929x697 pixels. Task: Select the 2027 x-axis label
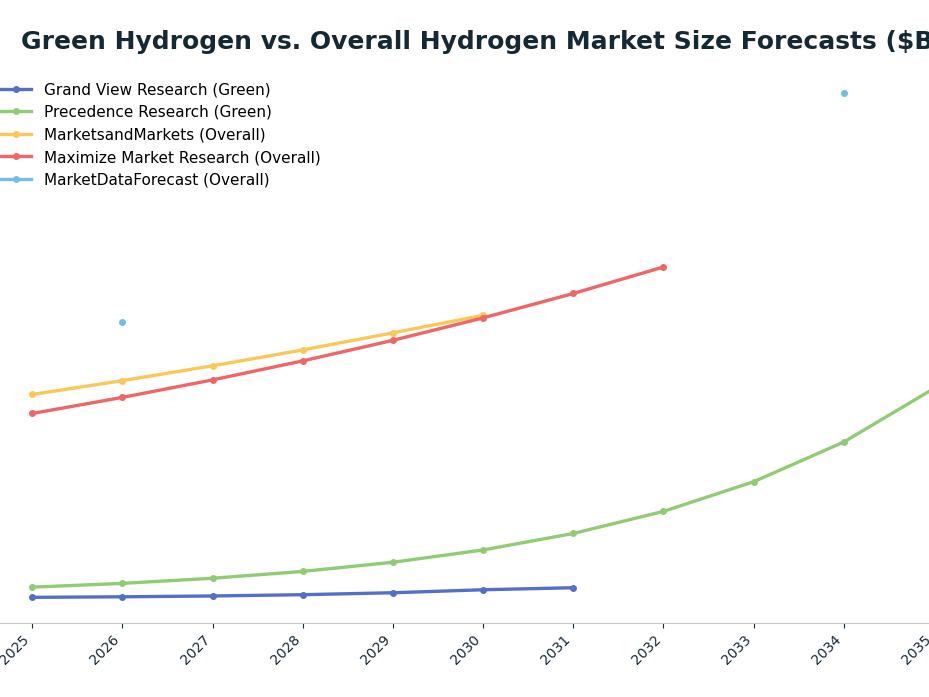[x=197, y=650]
